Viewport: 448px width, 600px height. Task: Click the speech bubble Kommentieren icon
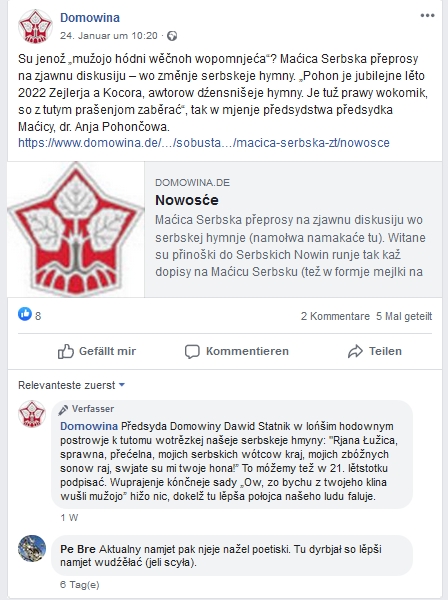(192, 351)
